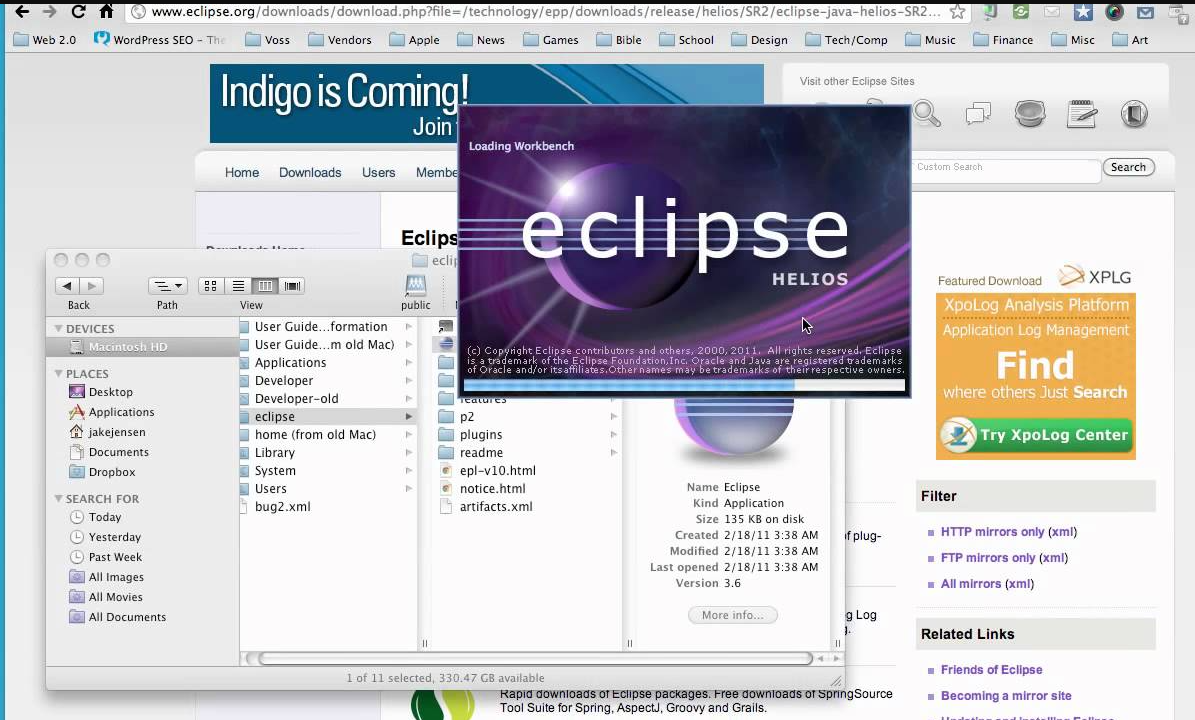
Task: Switch Finder to Cover Flow view
Action: (x=292, y=286)
